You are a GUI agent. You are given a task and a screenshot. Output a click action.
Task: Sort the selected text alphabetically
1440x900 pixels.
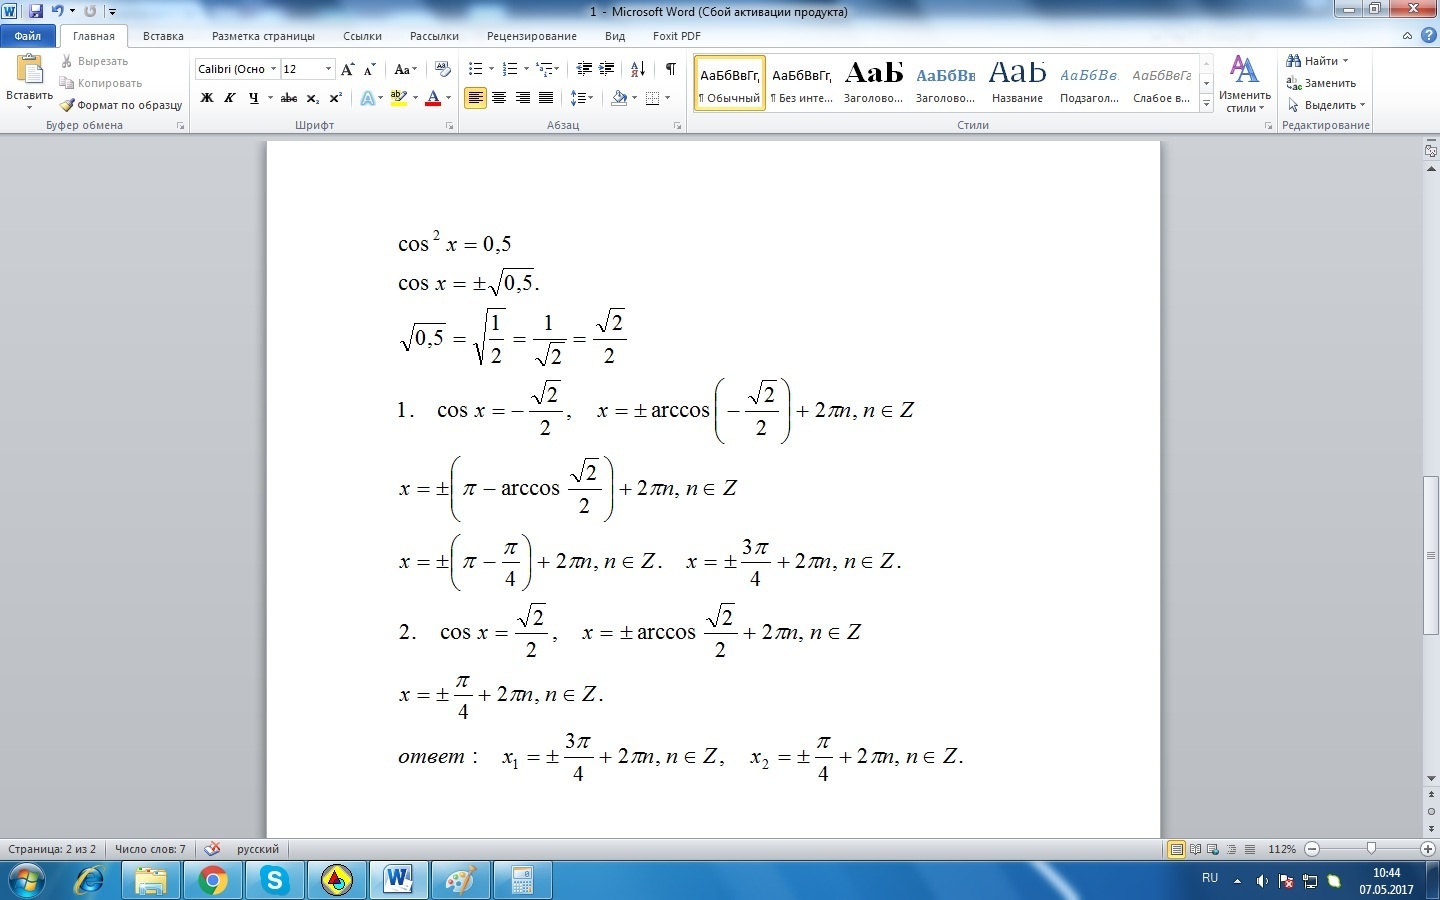pos(638,69)
